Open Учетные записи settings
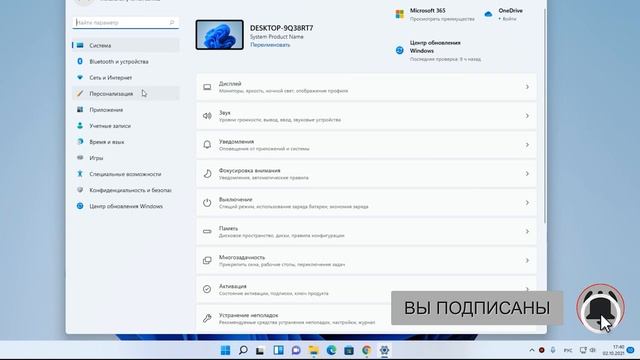The width and height of the screenshot is (640, 360). tap(126, 126)
